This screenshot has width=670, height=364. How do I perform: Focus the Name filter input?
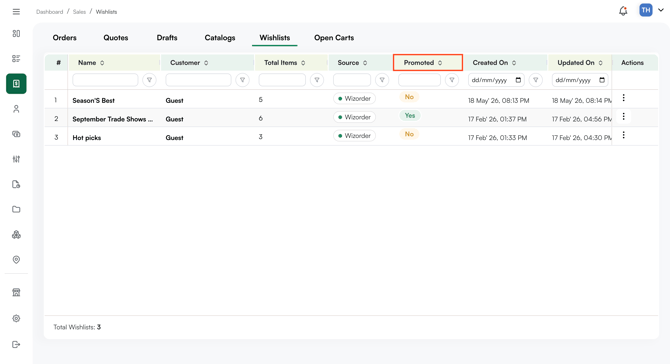[x=105, y=80]
